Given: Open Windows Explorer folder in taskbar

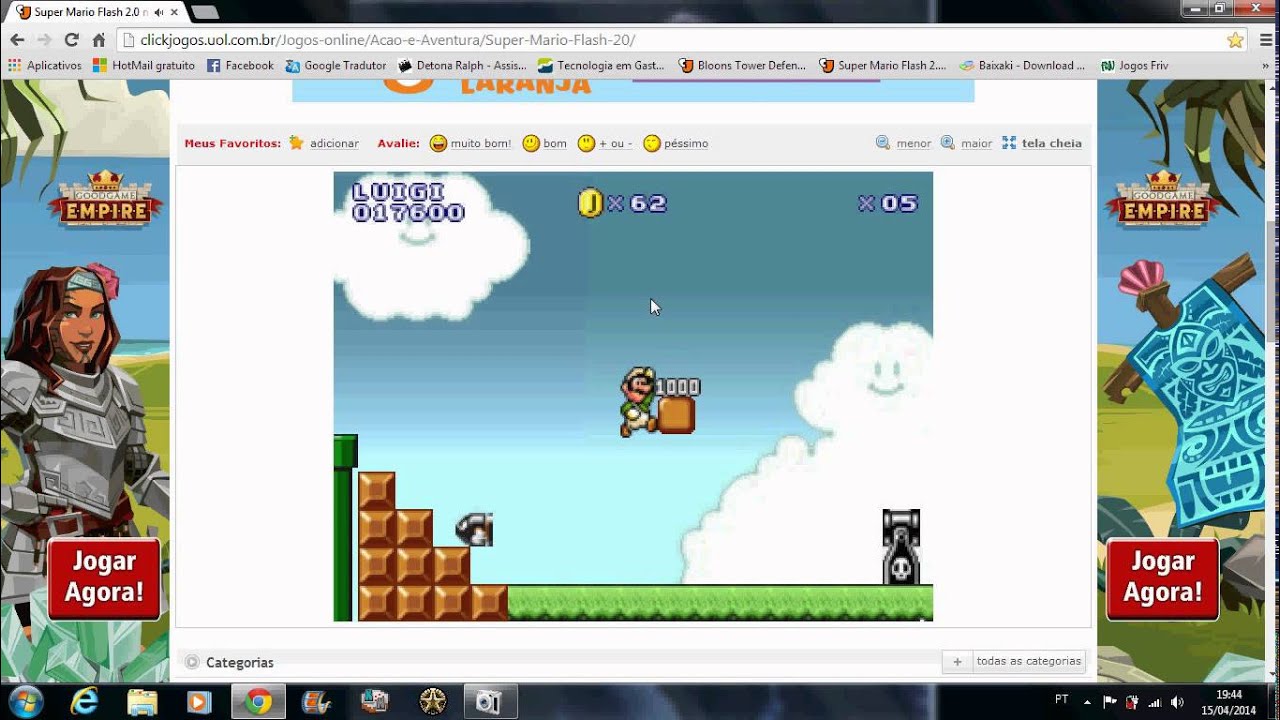Looking at the screenshot, I should click(x=142, y=702).
